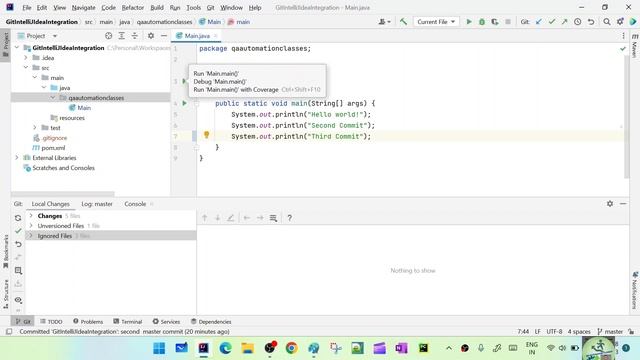Collapse the src folder
The width and height of the screenshot is (640, 360).
coord(26,67)
